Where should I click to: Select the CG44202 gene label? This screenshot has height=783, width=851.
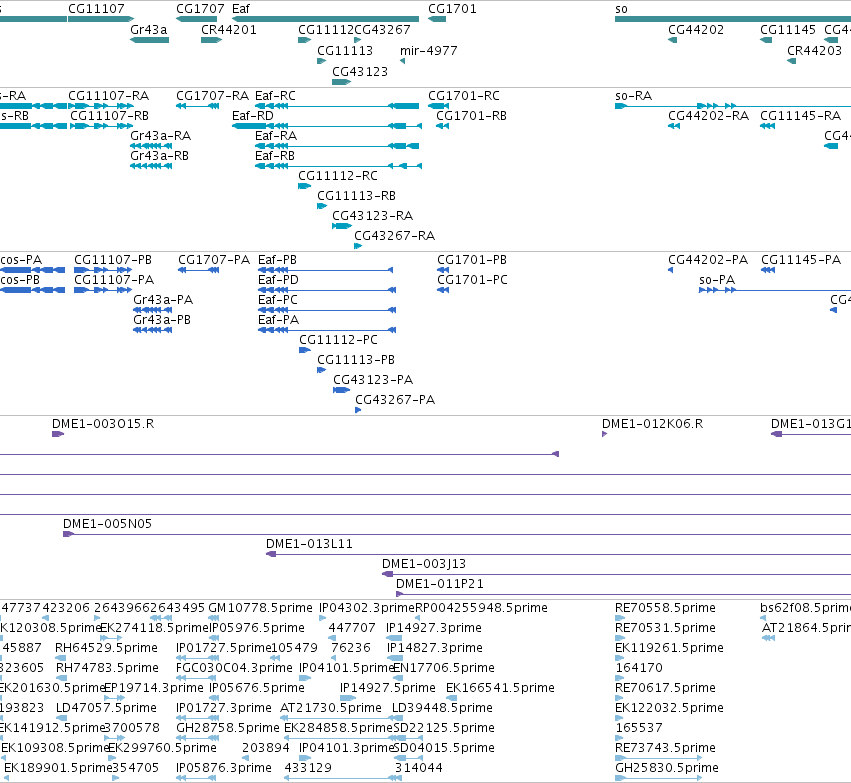[x=696, y=30]
